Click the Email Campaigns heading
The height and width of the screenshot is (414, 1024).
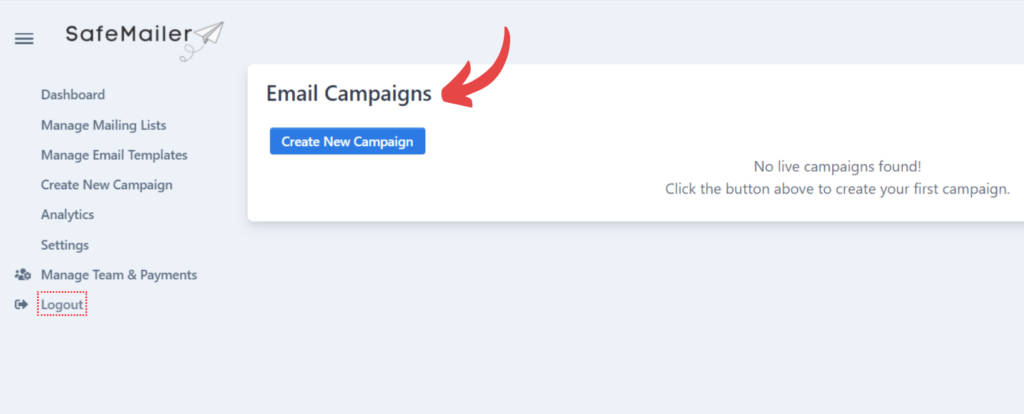349,94
